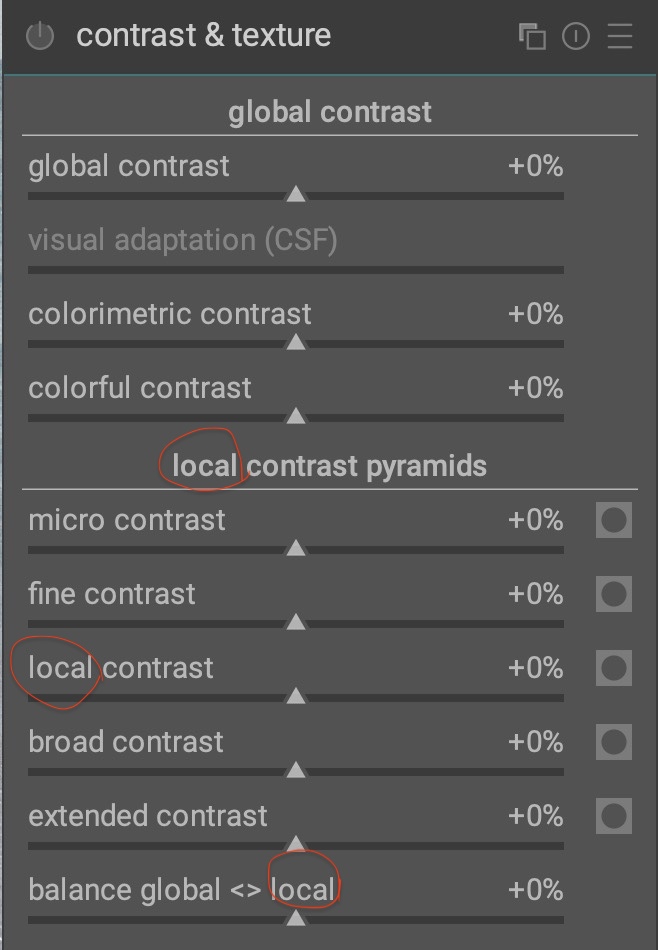Viewport: 658px width, 950px height.
Task: Collapse the local contrast pyramids section
Action: [330, 466]
